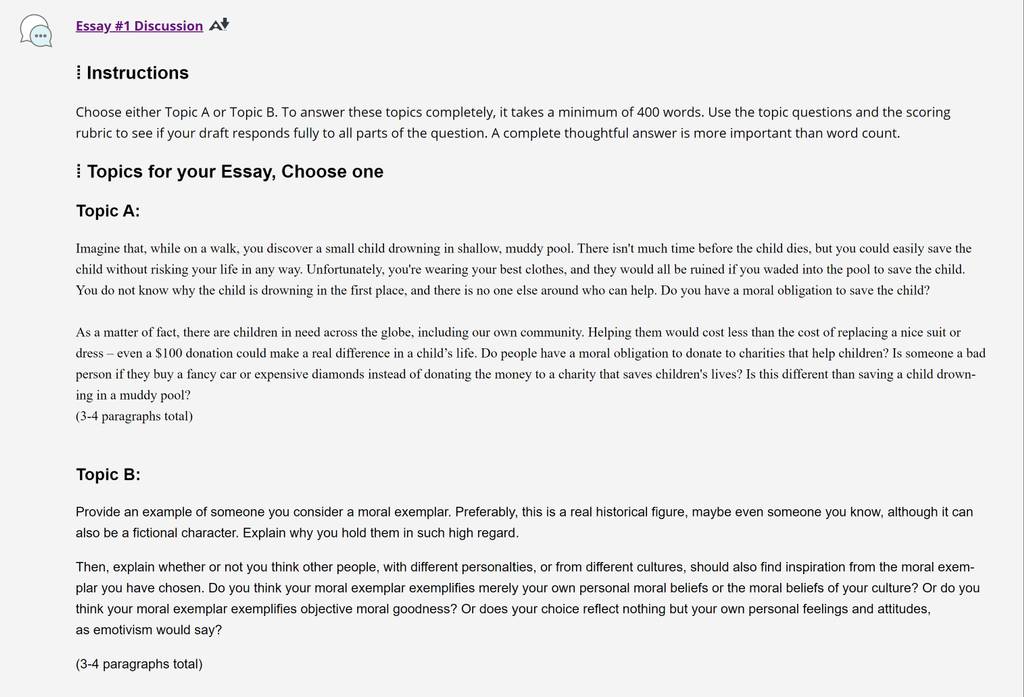This screenshot has width=1024, height=697.
Task: Click paragraph starting 'Then, explain whether or not'
Action: [528, 598]
